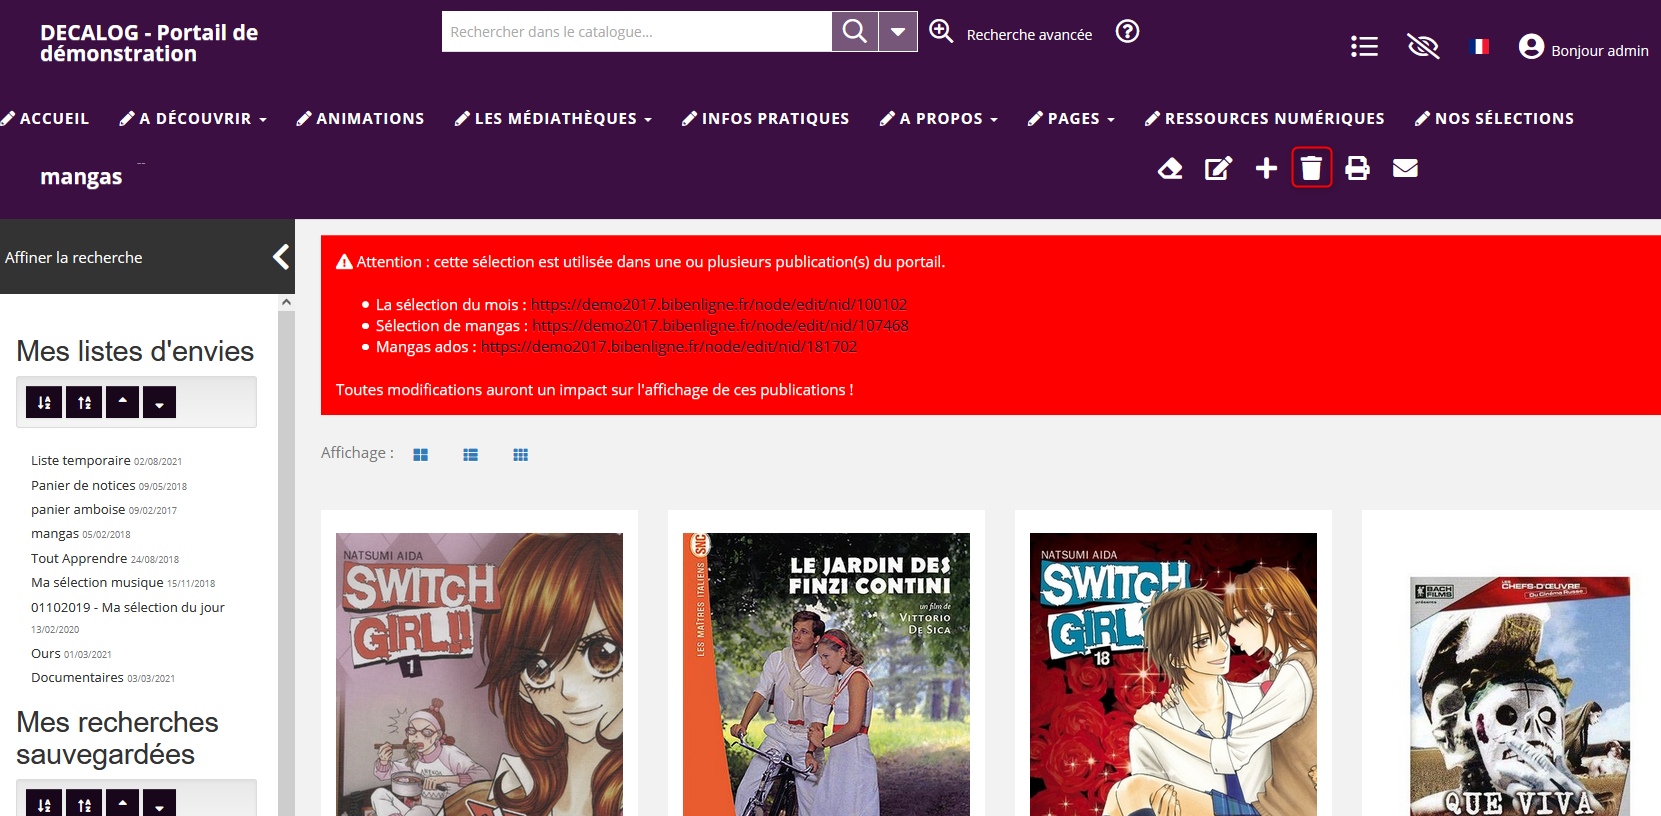
Task: Sort saved searches ascending icon
Action: point(44,803)
